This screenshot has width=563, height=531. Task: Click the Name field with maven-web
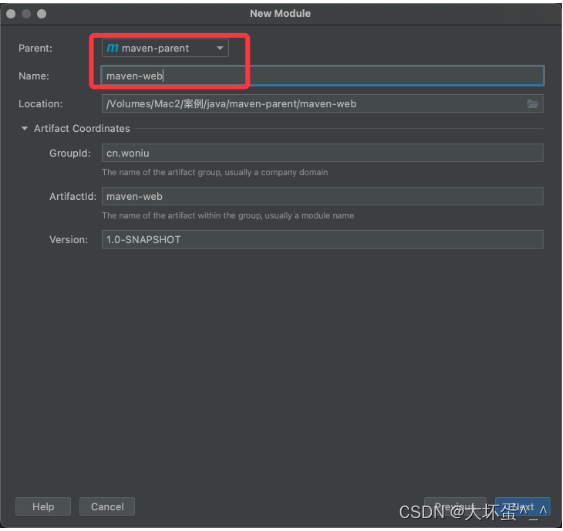pyautogui.click(x=323, y=76)
